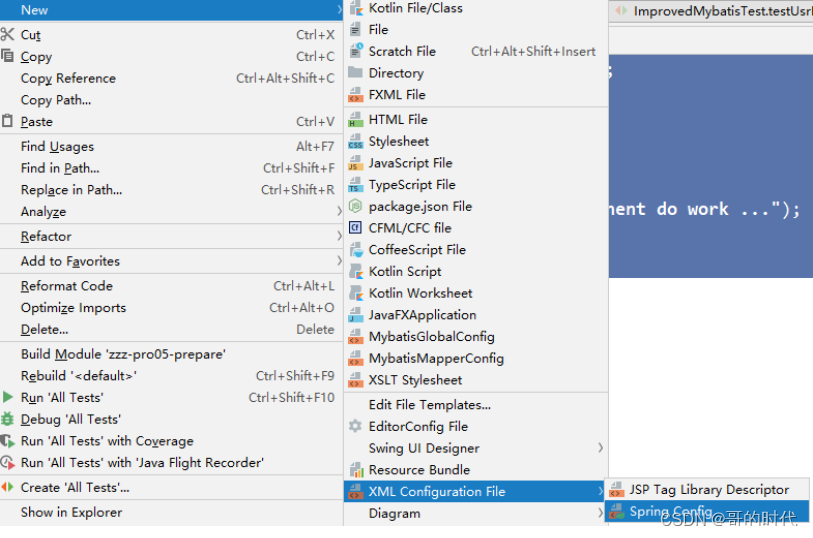The height and width of the screenshot is (538, 813).
Task: Click the FXML File icon
Action: point(356,95)
